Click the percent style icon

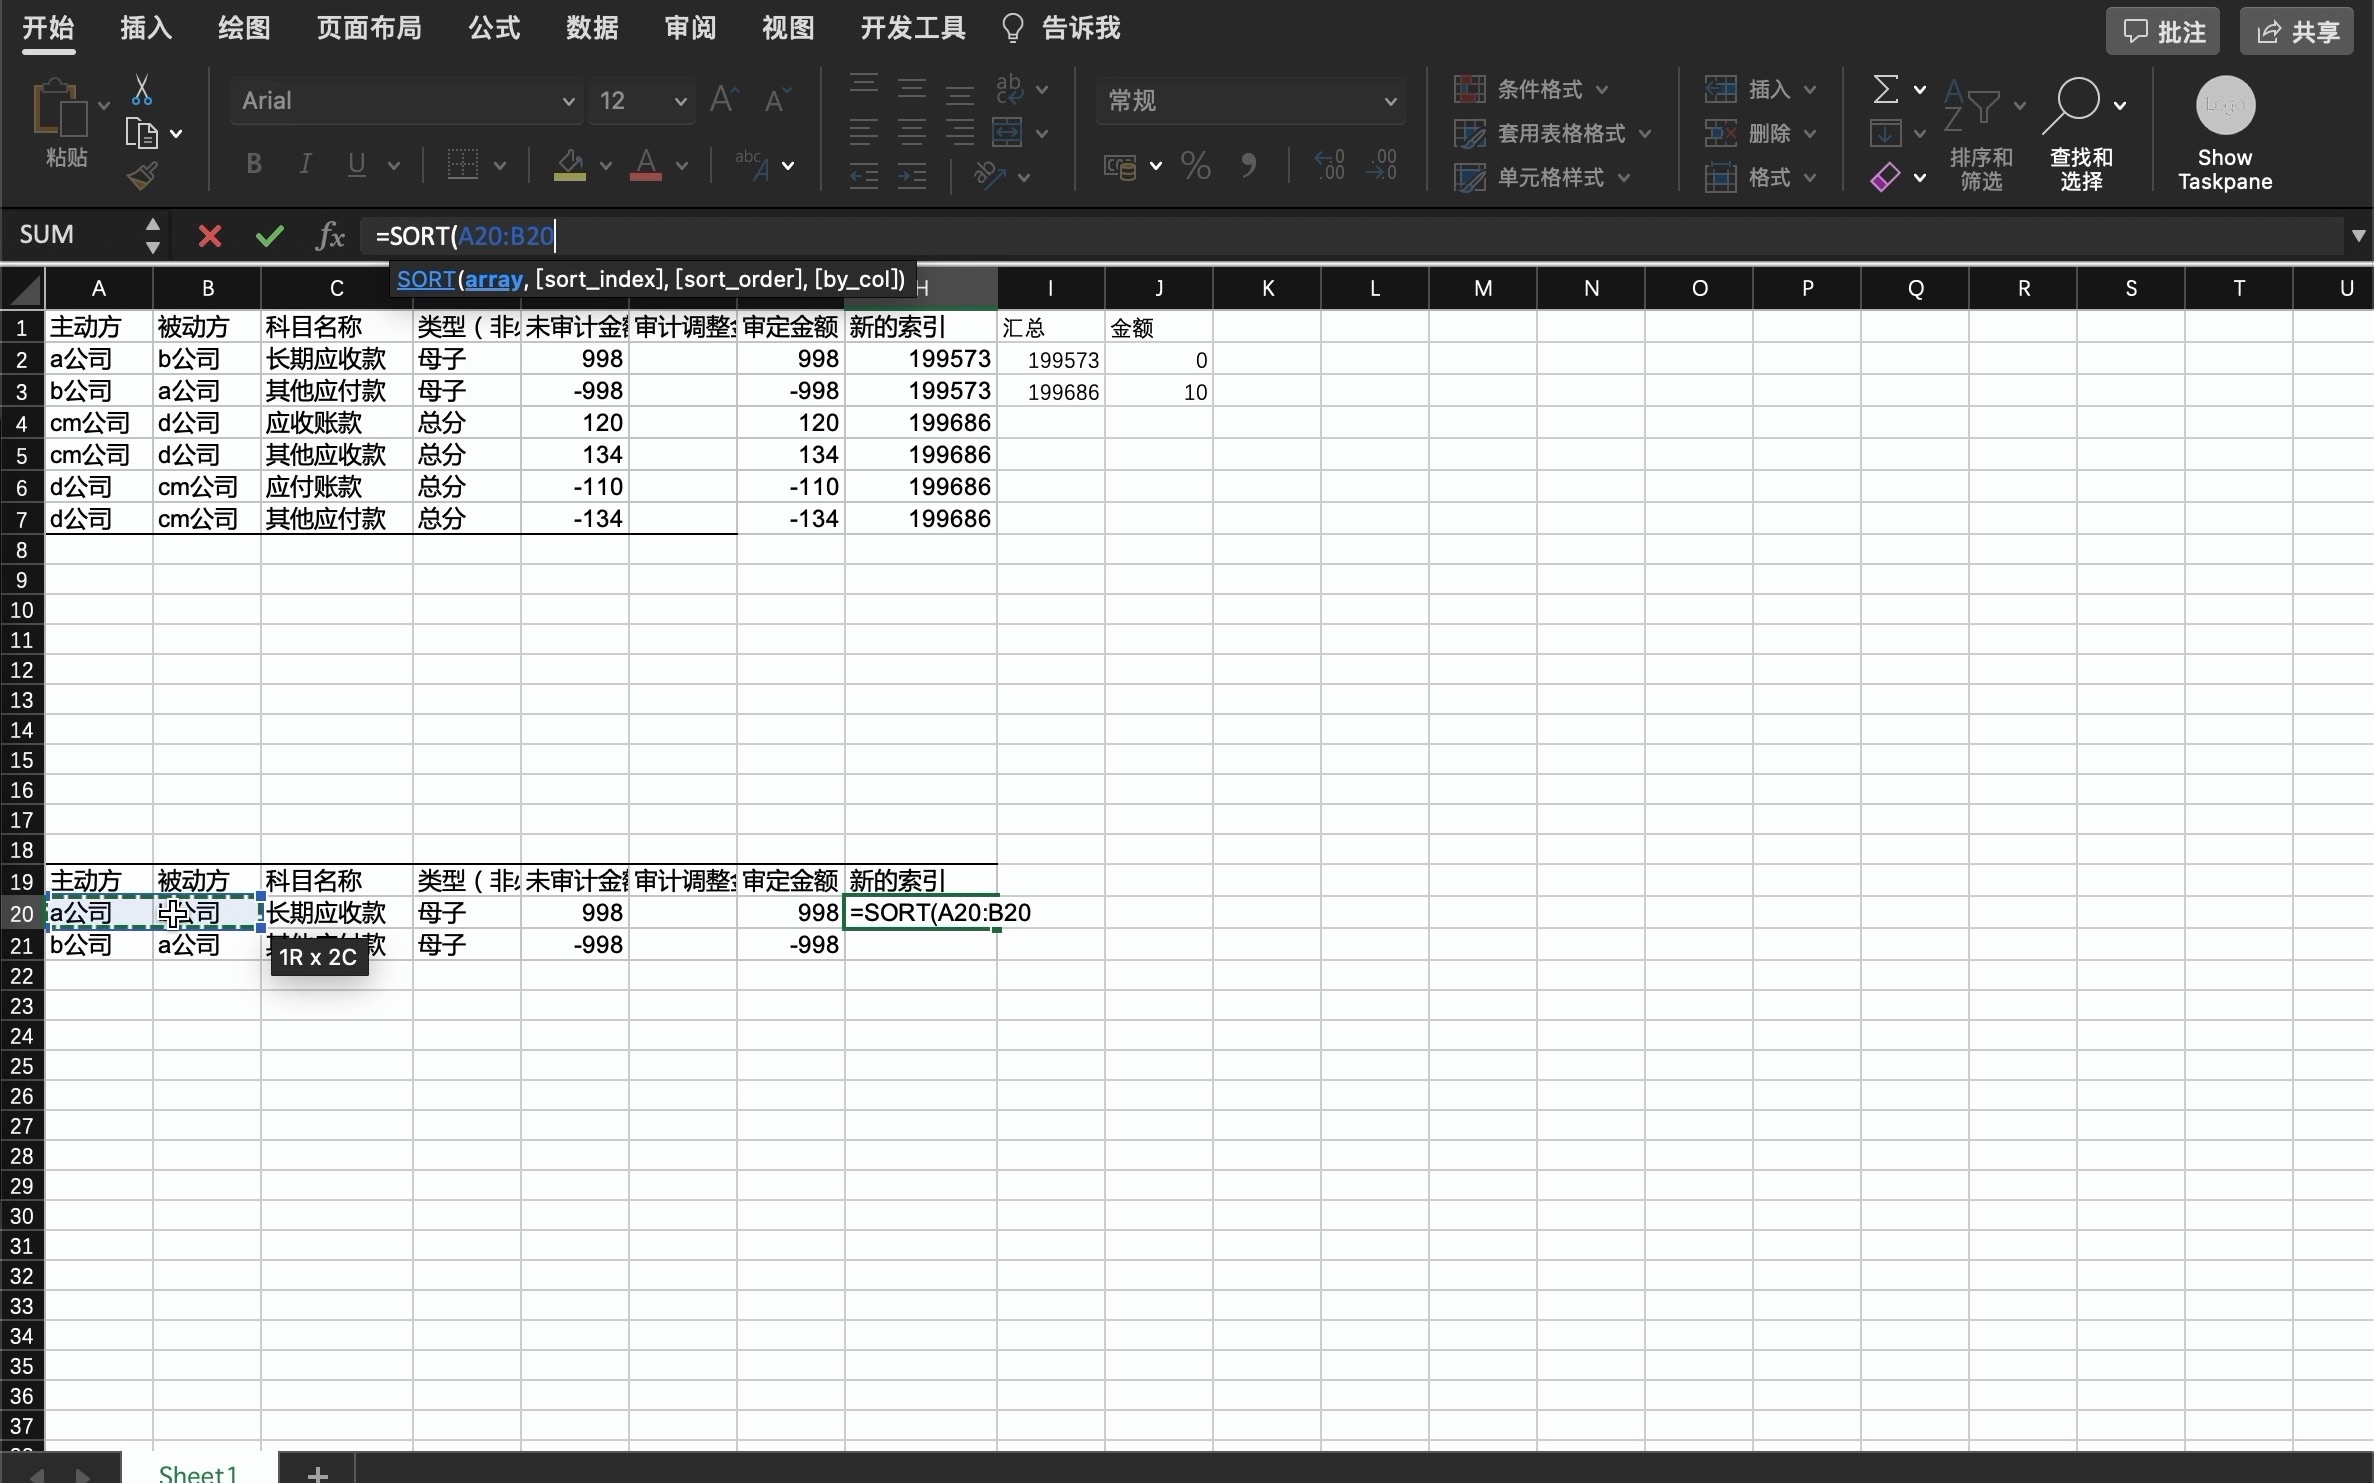coord(1195,165)
